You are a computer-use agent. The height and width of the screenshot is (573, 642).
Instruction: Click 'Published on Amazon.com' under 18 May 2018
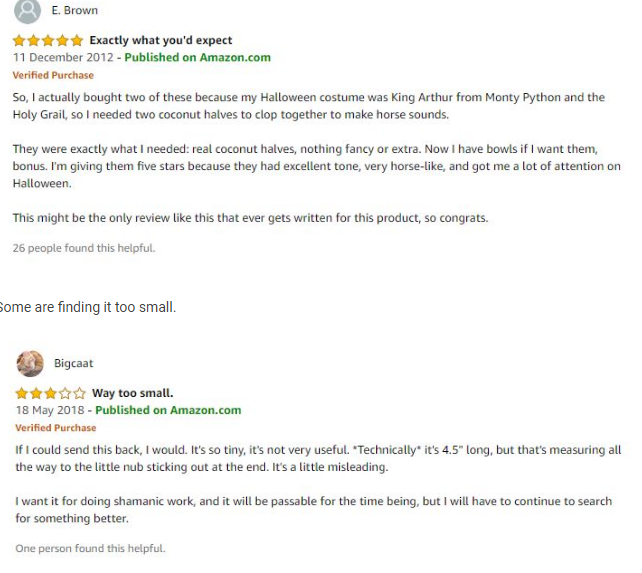pyautogui.click(x=168, y=410)
